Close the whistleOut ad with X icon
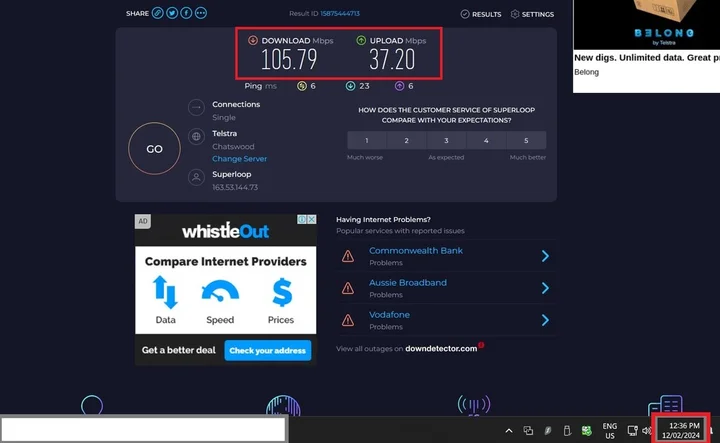The height and width of the screenshot is (443, 720). [x=311, y=219]
